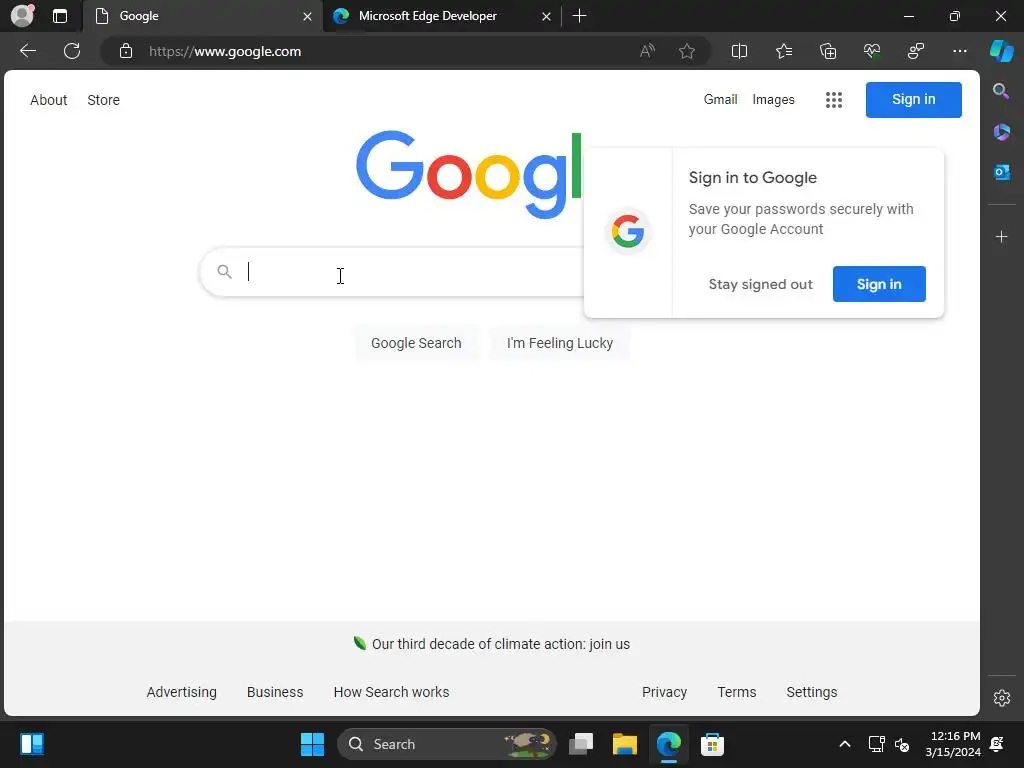The height and width of the screenshot is (768, 1024).
Task: Open Task View on taskbar
Action: pyautogui.click(x=581, y=744)
